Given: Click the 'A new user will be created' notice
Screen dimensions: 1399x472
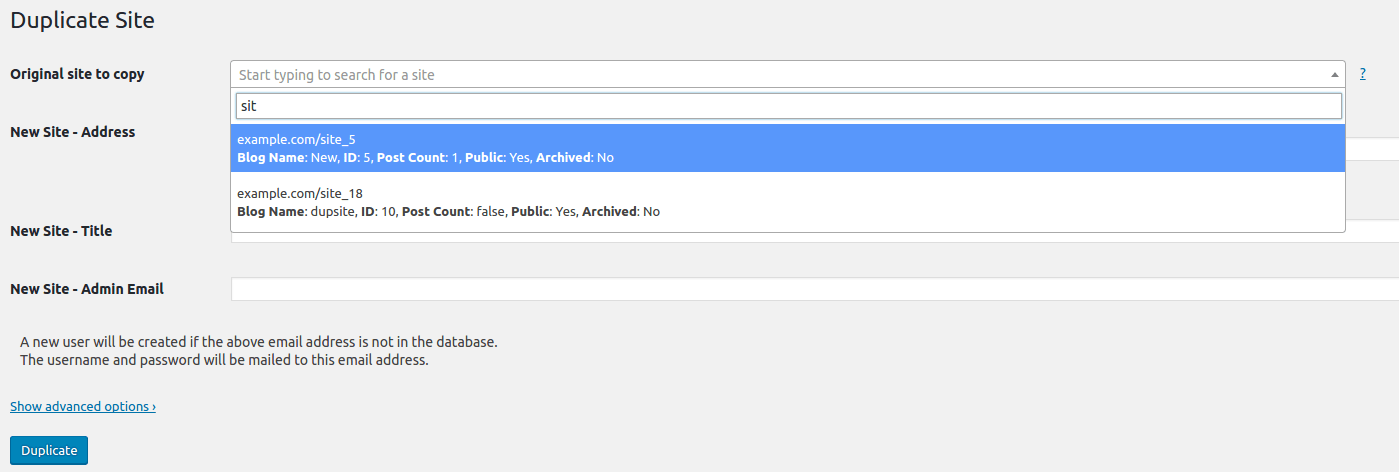Looking at the screenshot, I should pyautogui.click(x=259, y=341).
